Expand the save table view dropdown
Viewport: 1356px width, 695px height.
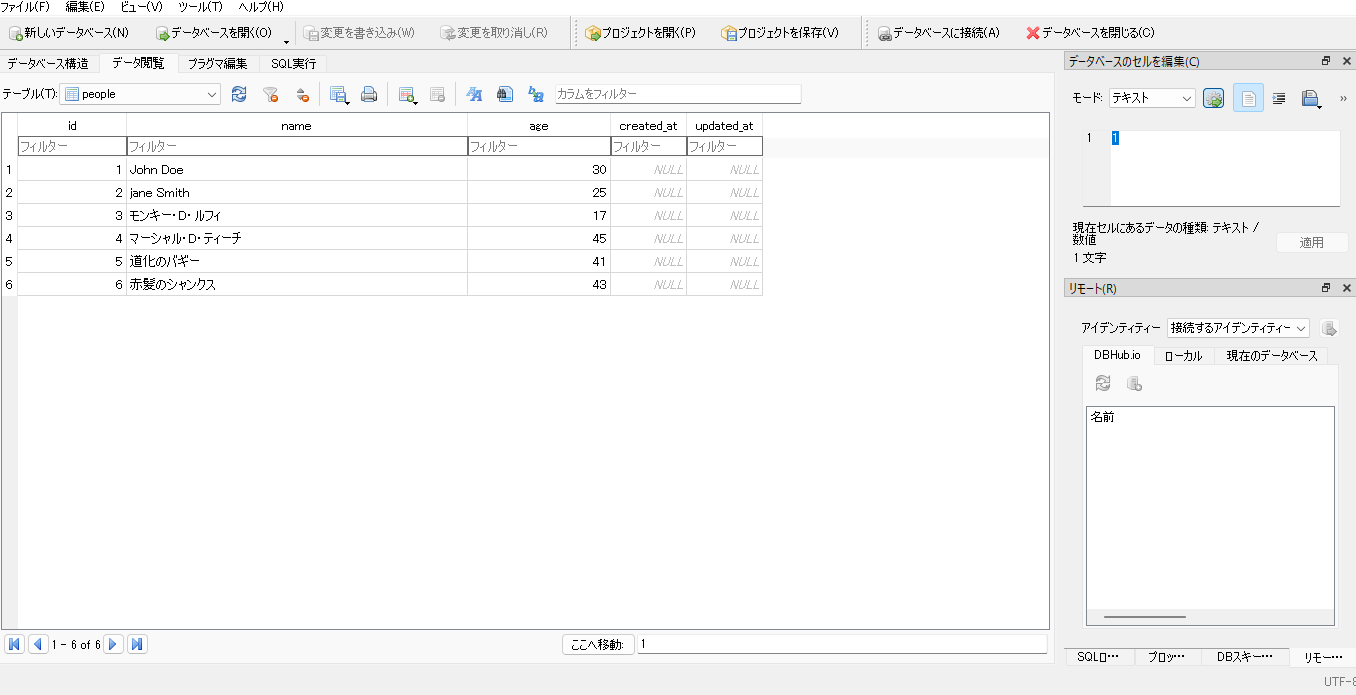346,100
